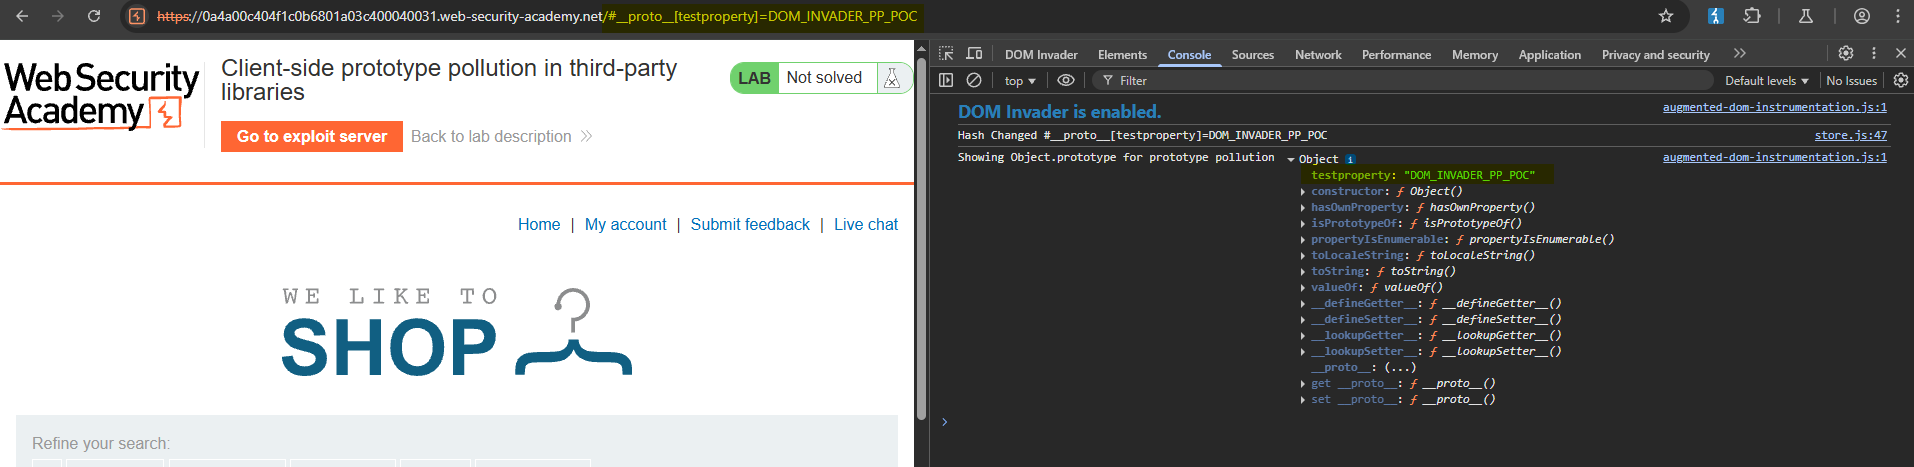This screenshot has height=467, width=1914.
Task: Click Go to exploit server button
Action: 312,136
